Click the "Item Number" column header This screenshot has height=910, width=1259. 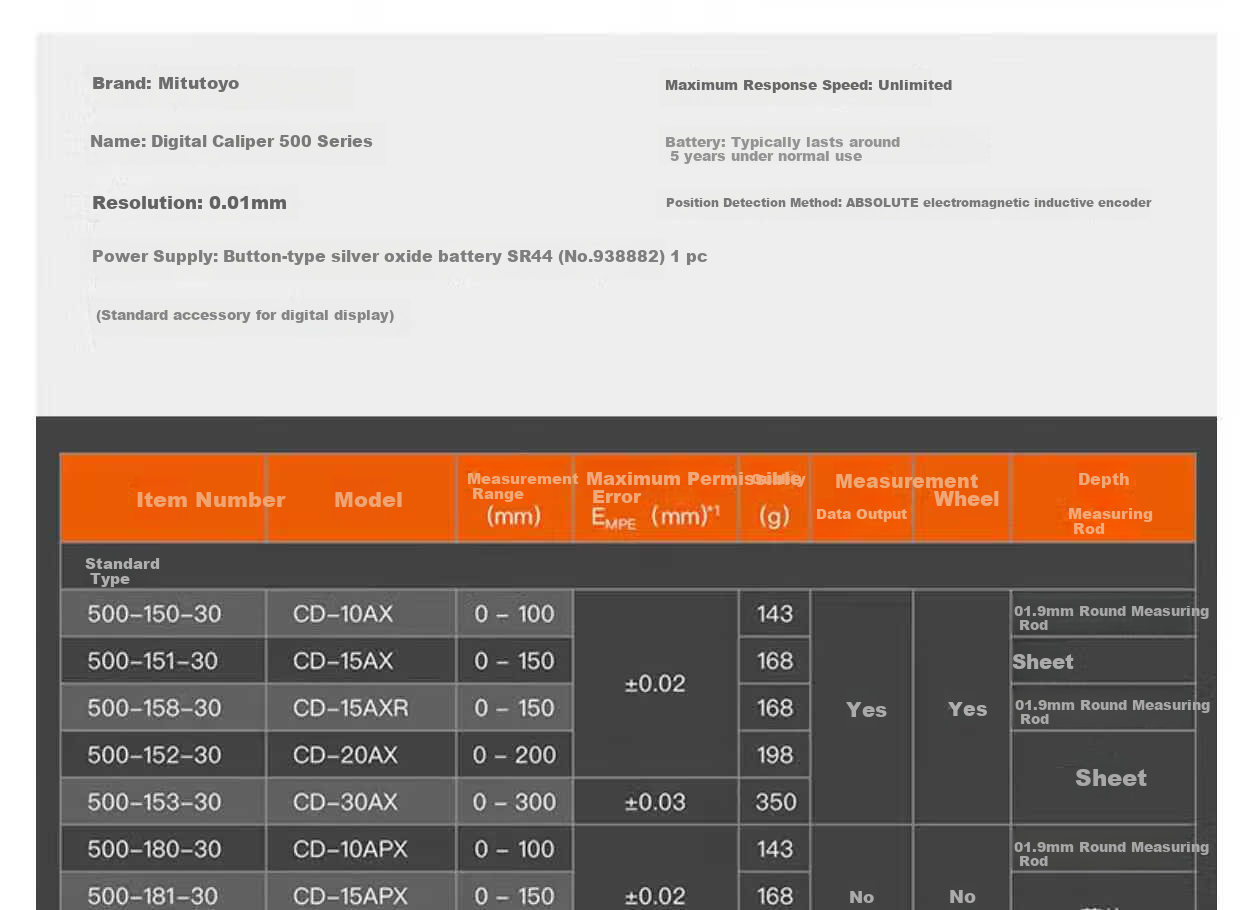click(x=211, y=500)
